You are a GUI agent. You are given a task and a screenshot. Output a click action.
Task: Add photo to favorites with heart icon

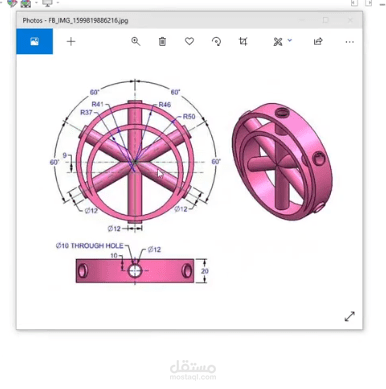(189, 41)
